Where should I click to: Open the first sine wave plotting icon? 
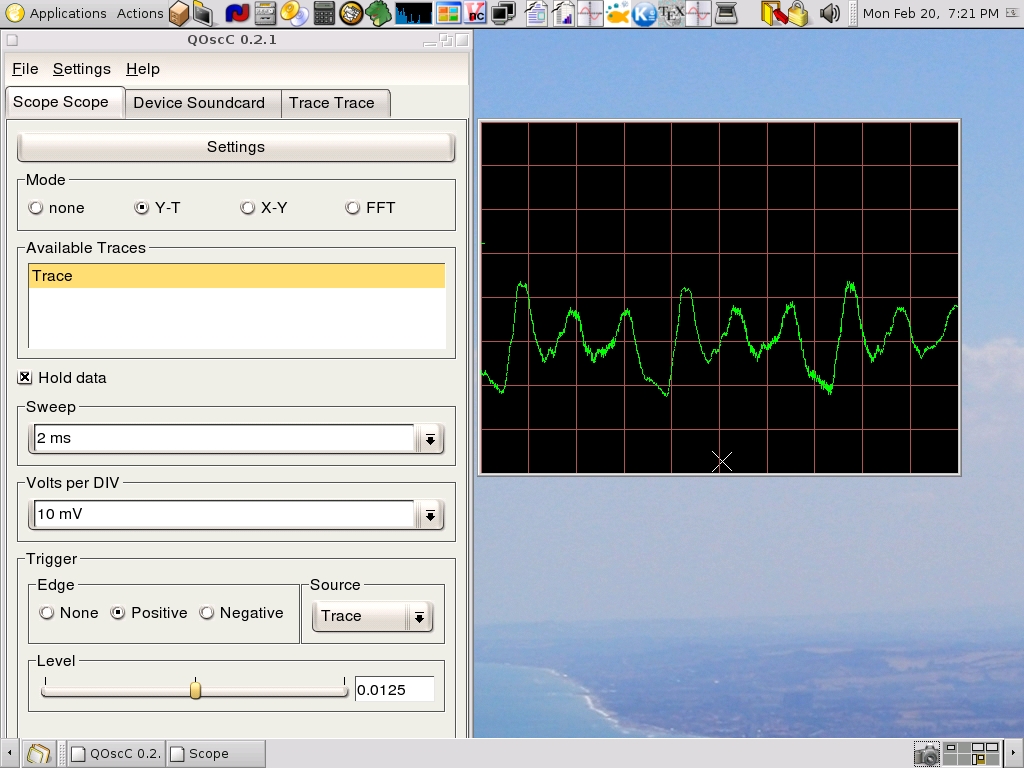590,13
